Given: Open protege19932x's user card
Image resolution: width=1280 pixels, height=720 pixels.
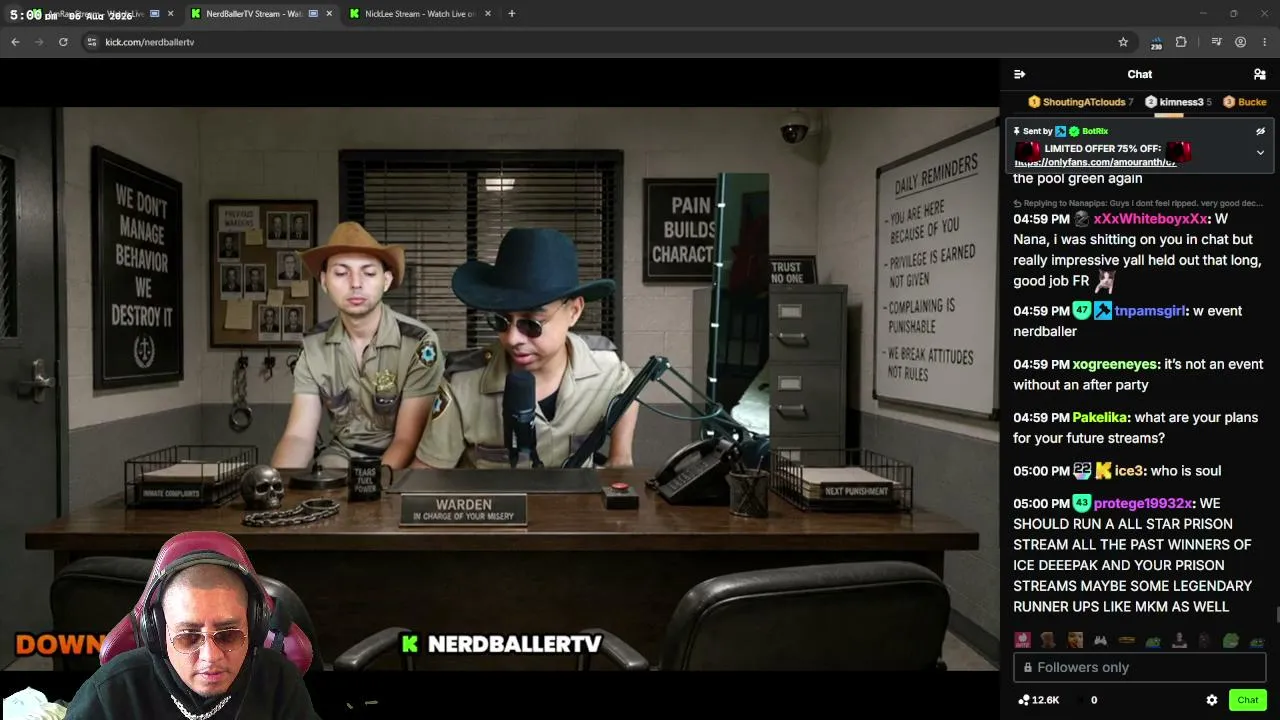Looking at the screenshot, I should [x=1143, y=503].
